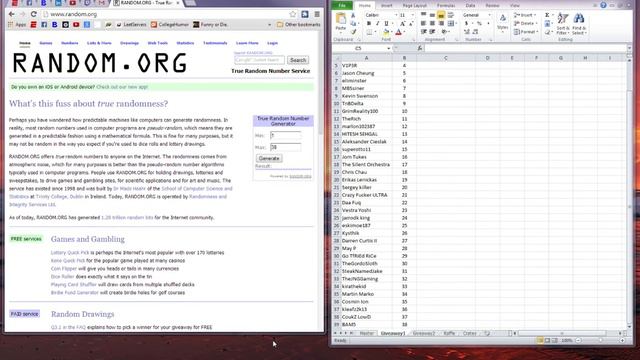Toggle the highlighted Bottom Align button
640x360 pixels.
click(441, 15)
